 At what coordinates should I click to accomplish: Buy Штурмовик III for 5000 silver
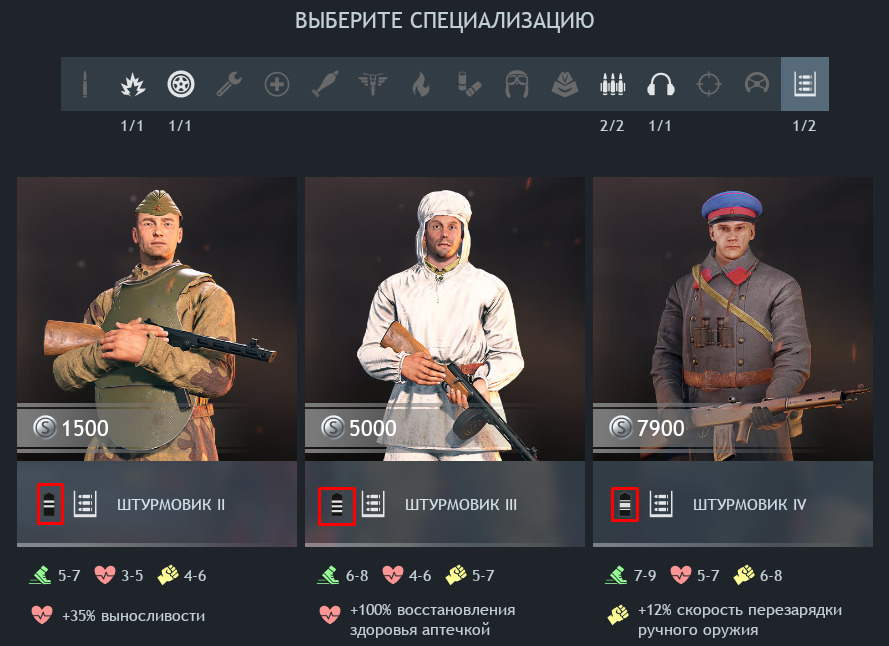(x=359, y=428)
